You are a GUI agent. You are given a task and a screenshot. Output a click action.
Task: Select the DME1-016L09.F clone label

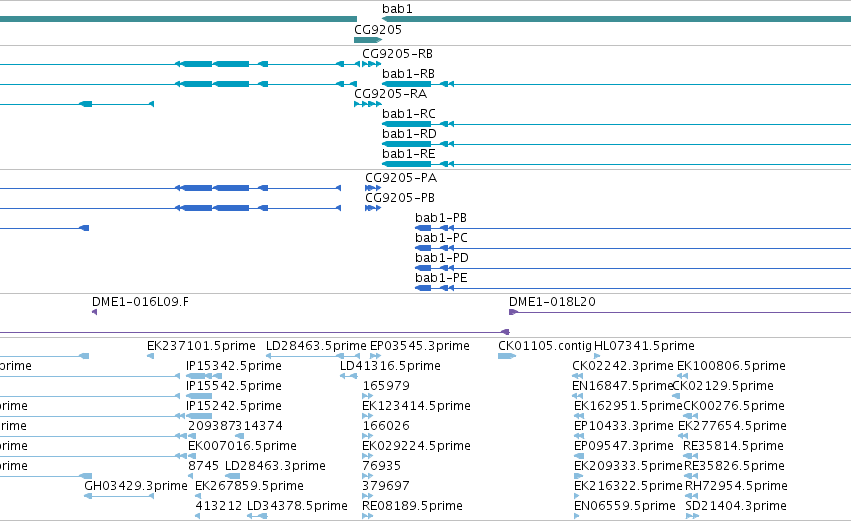point(141,302)
